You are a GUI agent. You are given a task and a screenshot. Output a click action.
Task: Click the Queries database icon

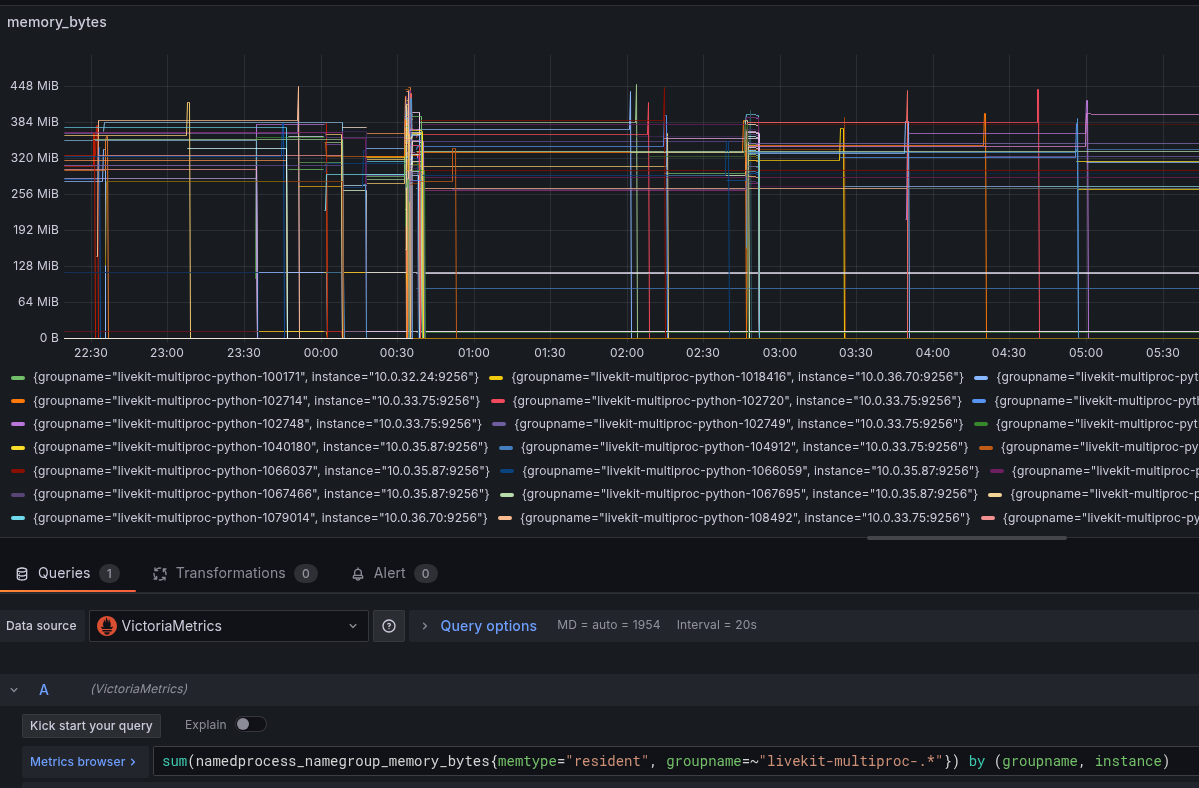coord(22,574)
